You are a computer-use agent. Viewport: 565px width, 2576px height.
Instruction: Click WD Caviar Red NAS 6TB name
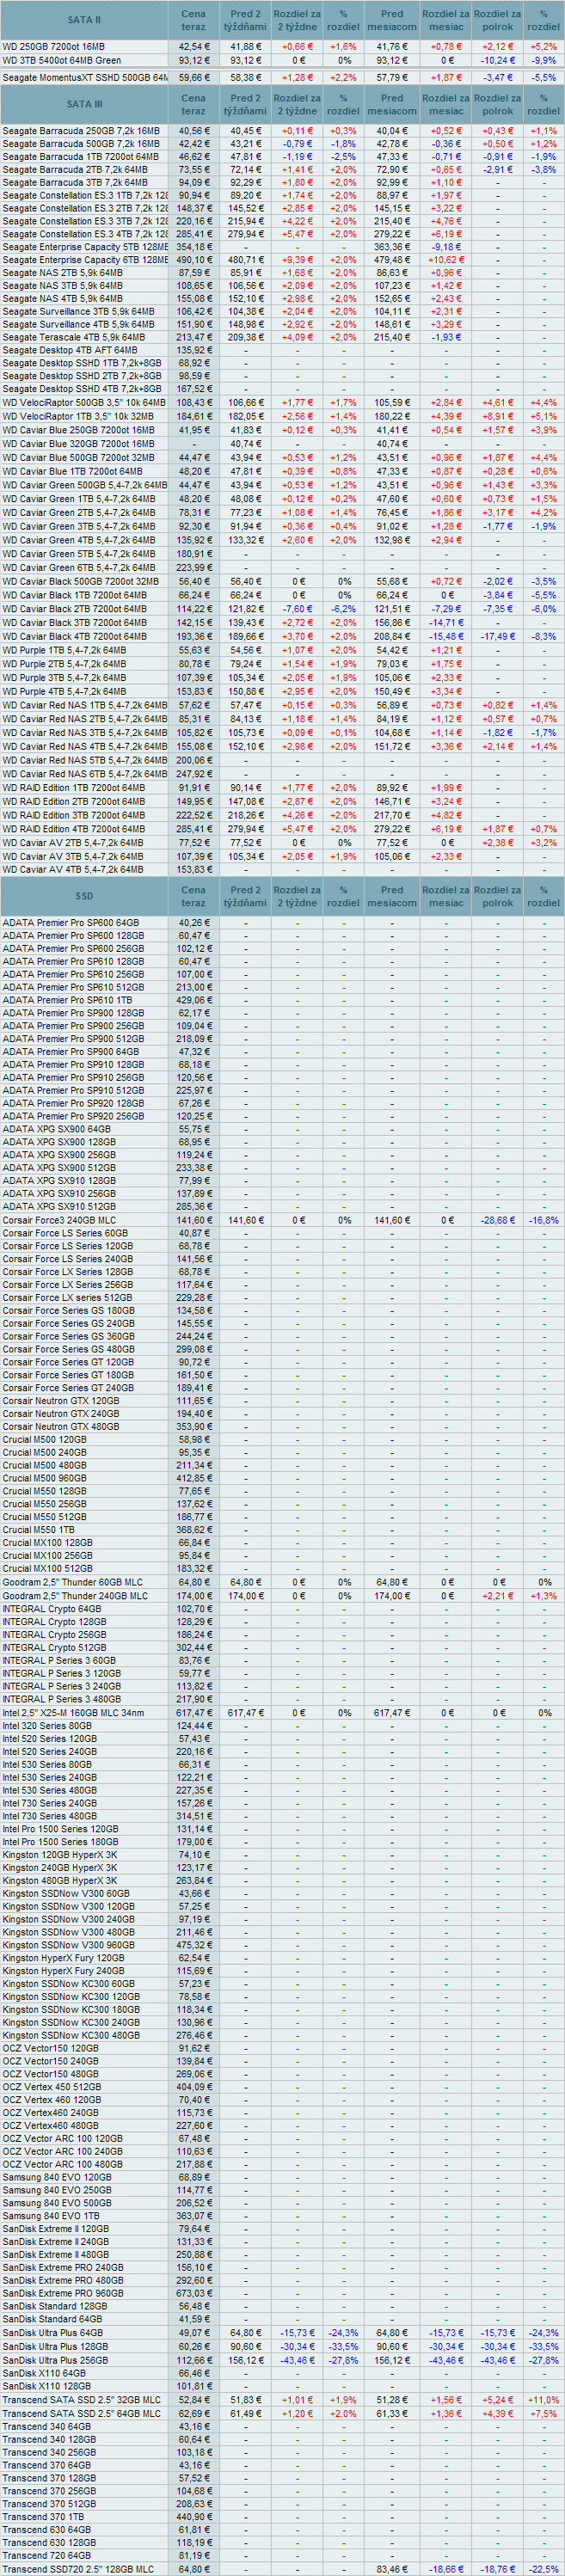point(85,774)
